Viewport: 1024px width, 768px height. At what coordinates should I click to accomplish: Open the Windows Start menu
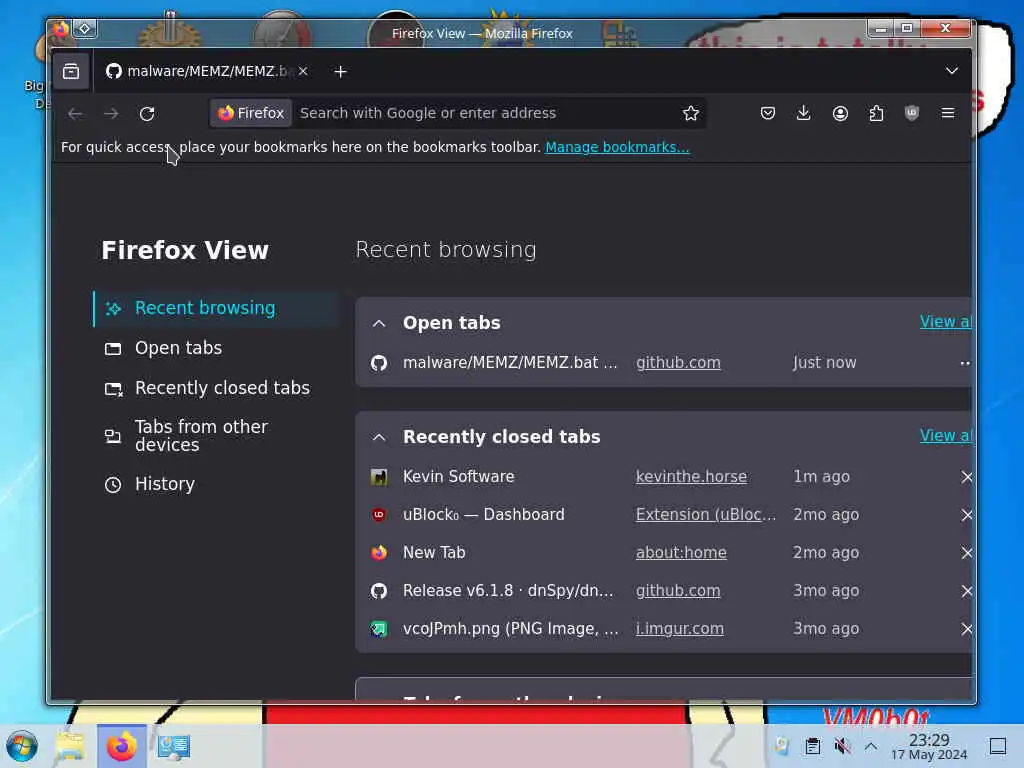tap(22, 746)
